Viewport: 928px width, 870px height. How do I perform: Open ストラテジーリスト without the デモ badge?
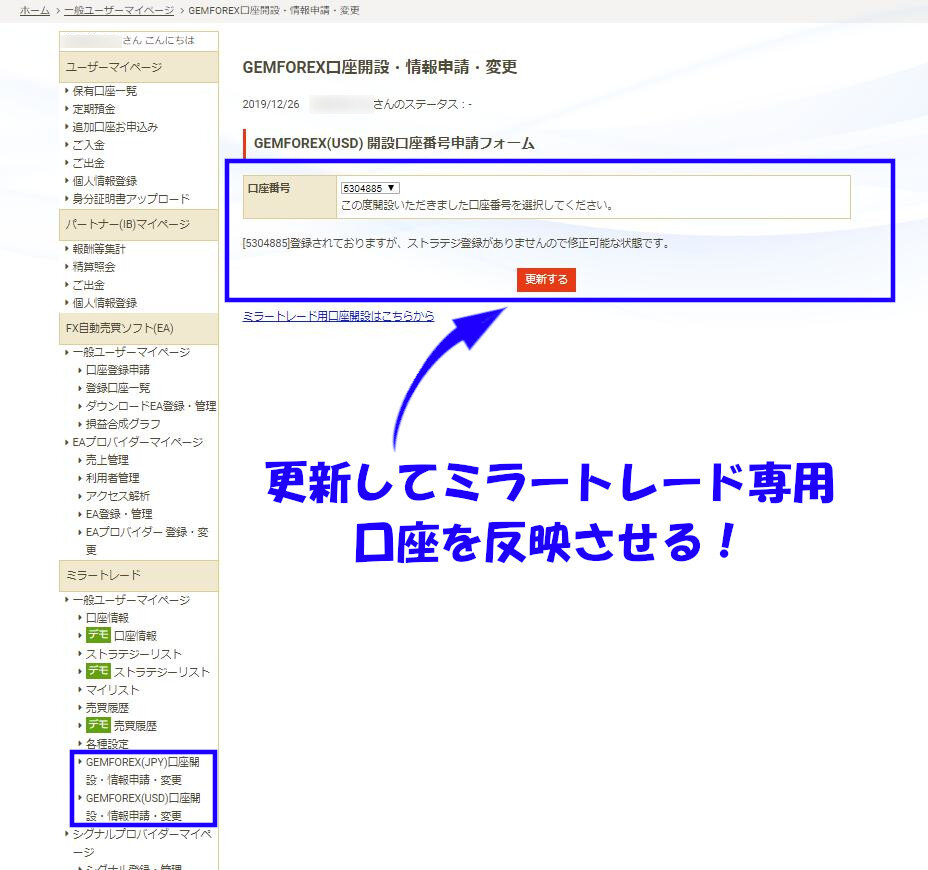134,654
